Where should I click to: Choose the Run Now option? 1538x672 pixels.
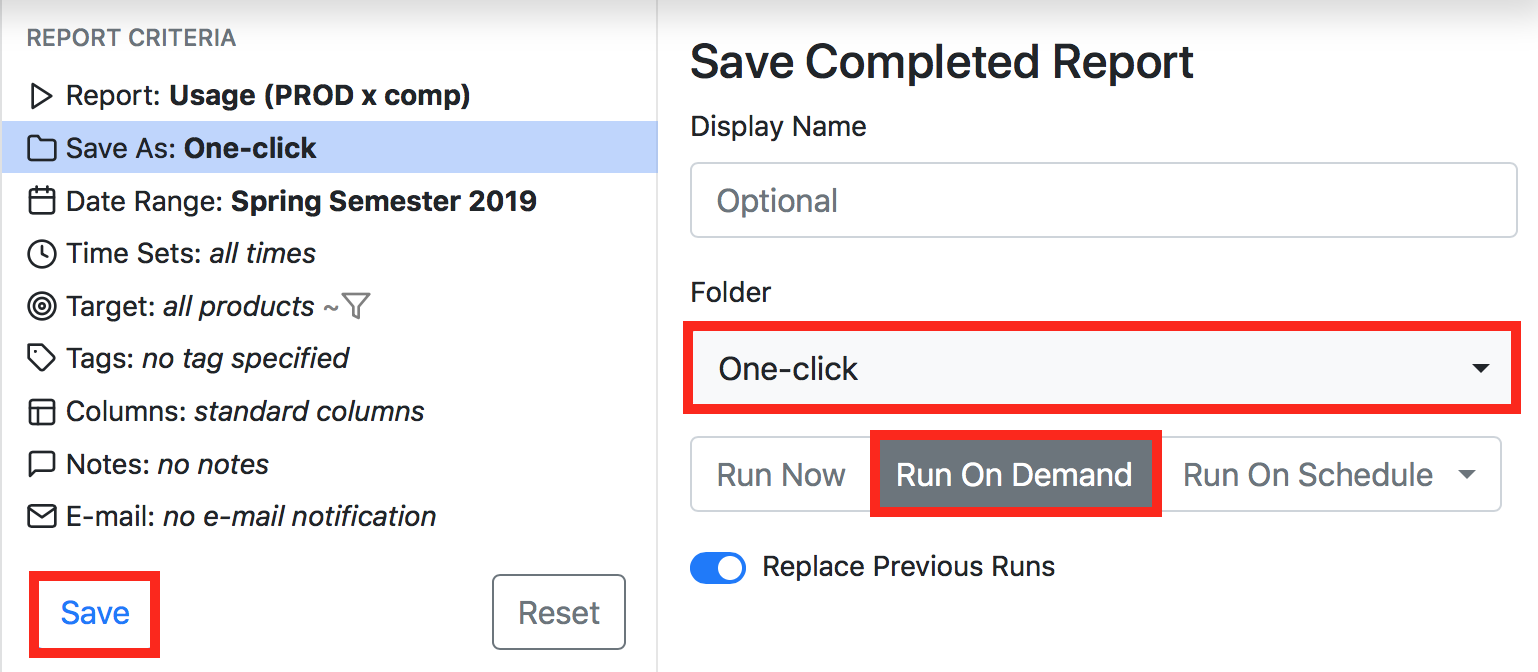[781, 474]
